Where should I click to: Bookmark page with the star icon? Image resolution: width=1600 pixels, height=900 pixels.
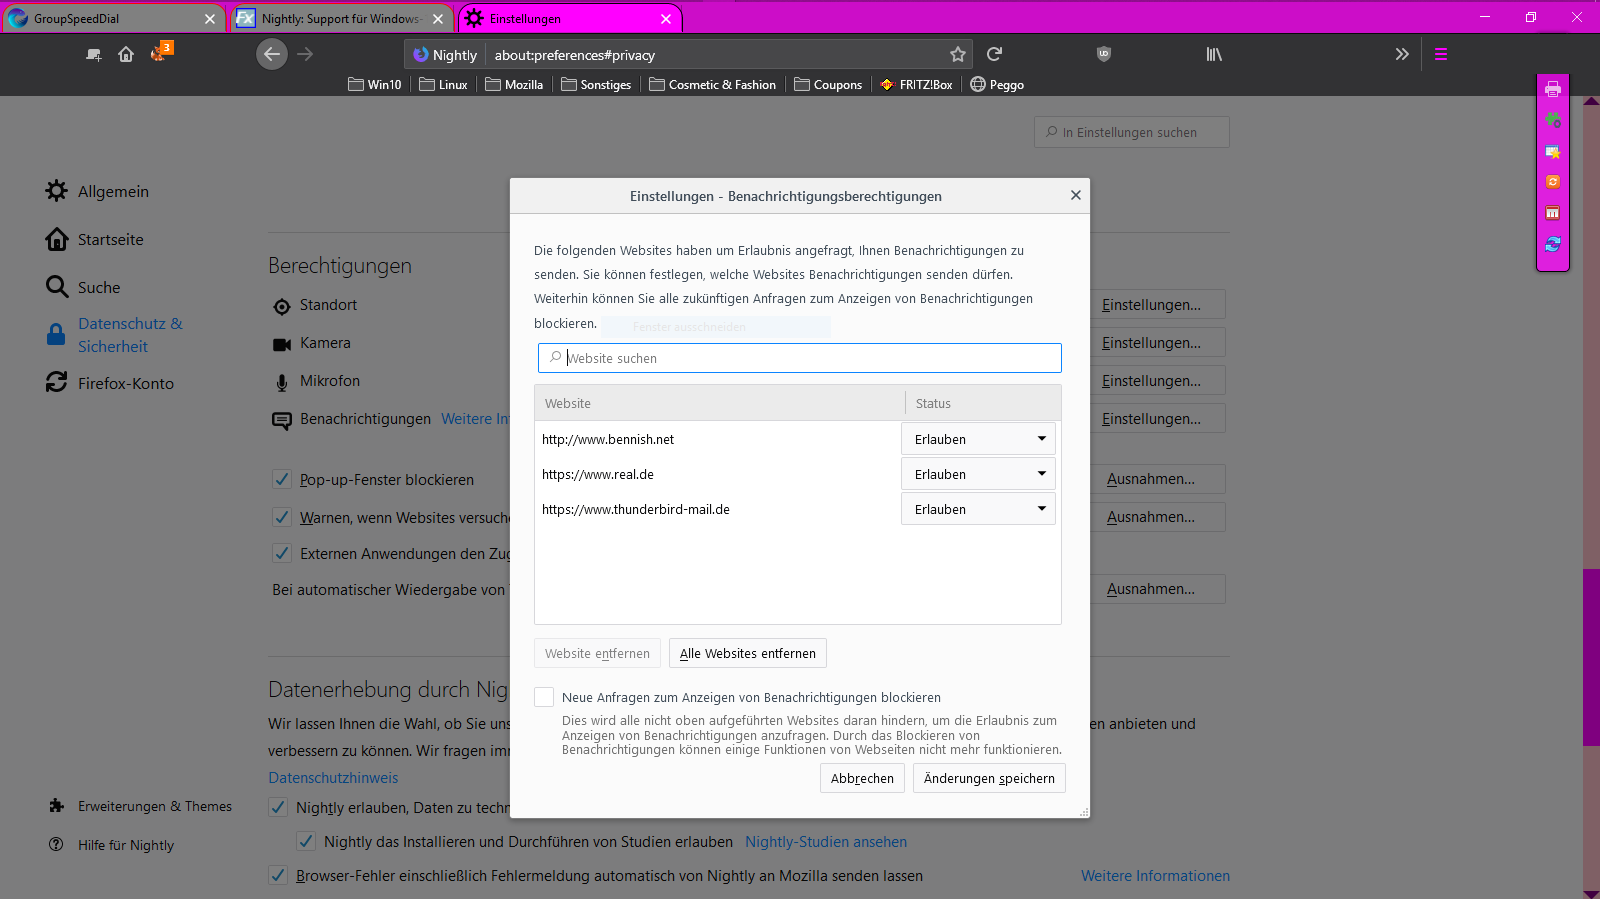[x=957, y=55]
